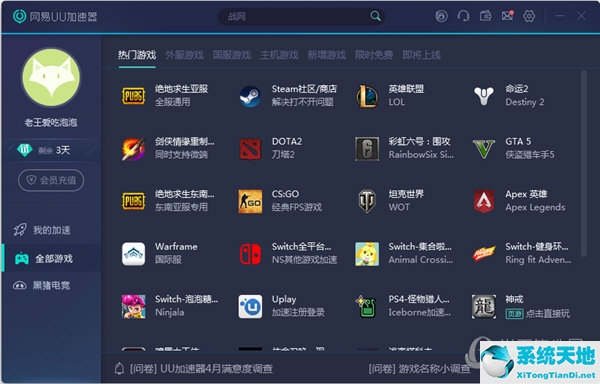Open the wallet icon in title bar
Viewport: 600px width, 384px height.
[x=486, y=16]
